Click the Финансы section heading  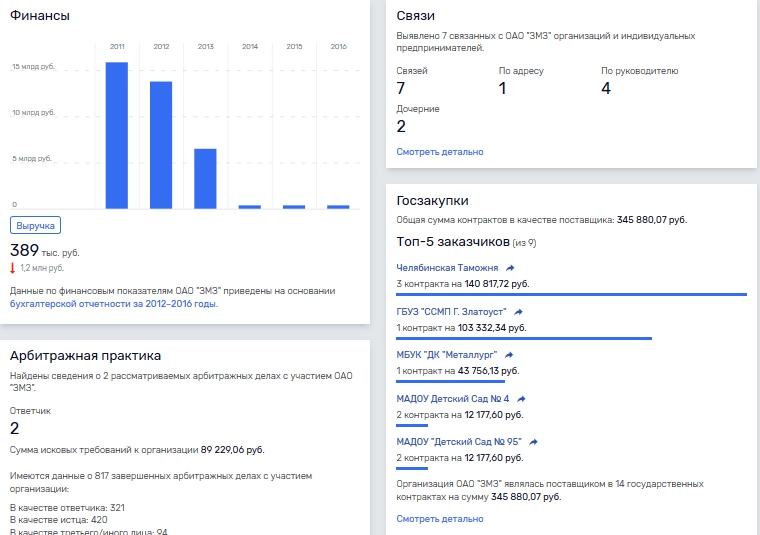tap(40, 16)
